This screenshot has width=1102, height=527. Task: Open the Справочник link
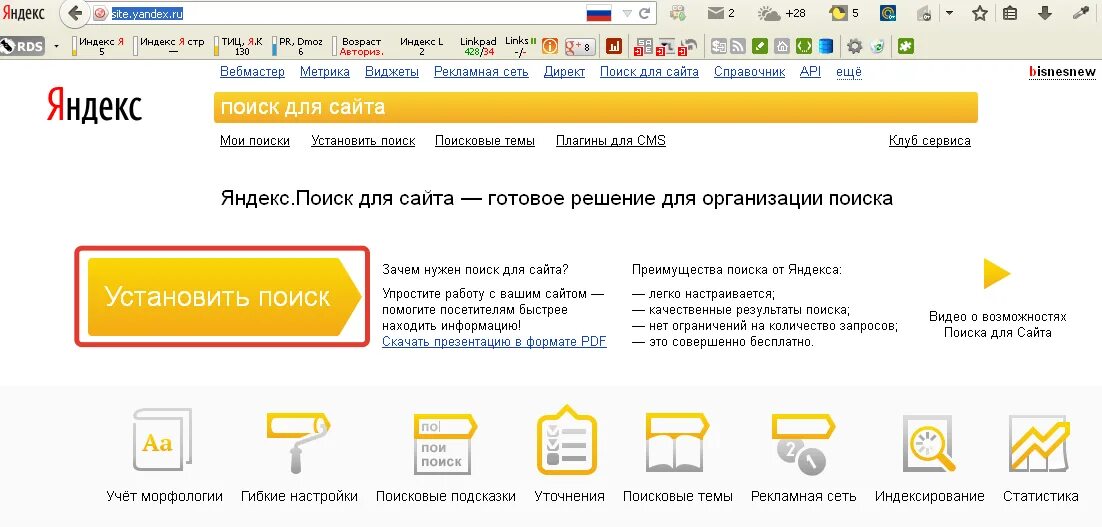(x=750, y=72)
